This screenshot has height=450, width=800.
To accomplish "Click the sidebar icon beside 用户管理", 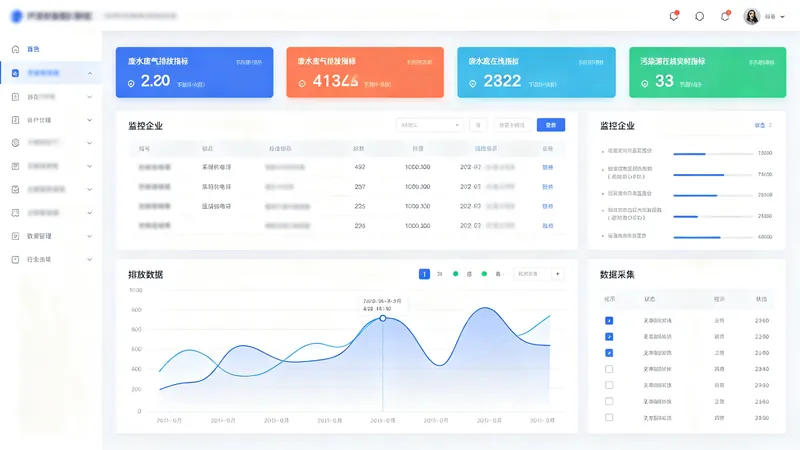I will [x=15, y=120].
